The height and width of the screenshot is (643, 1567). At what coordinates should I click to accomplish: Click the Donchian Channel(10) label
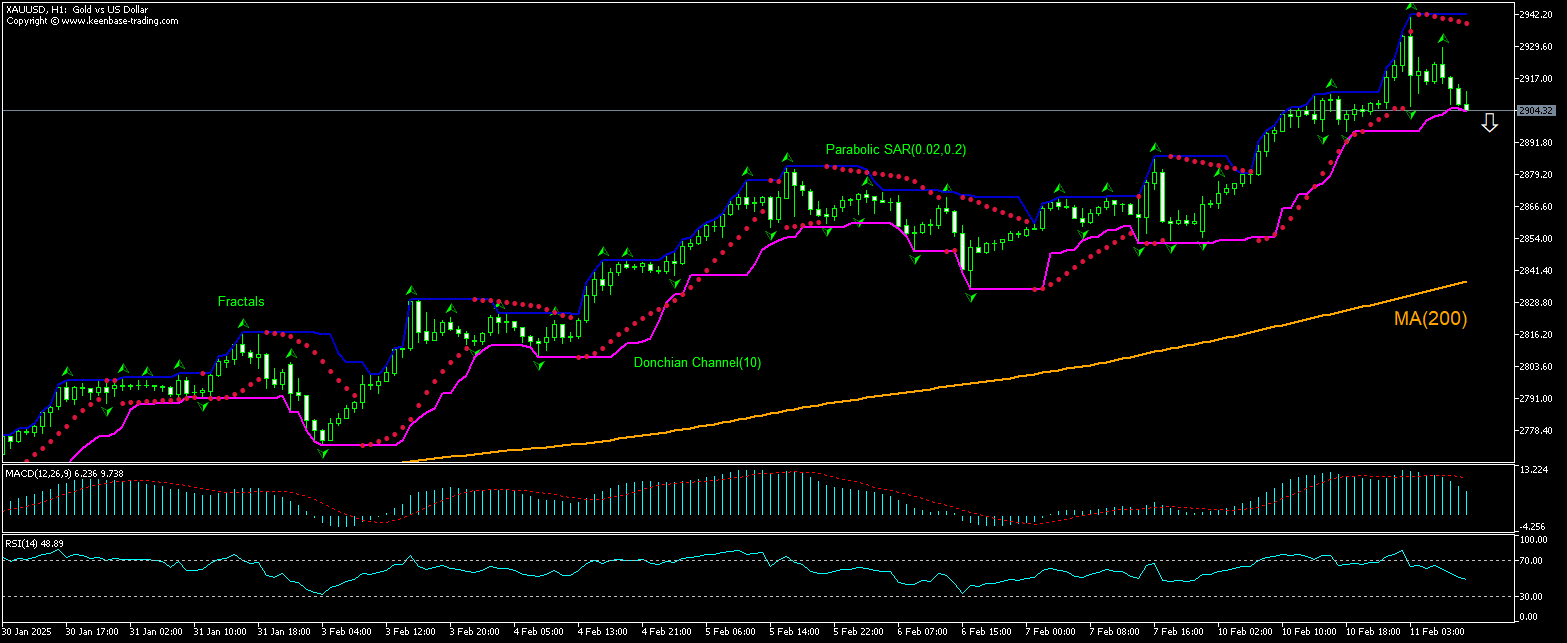(697, 363)
